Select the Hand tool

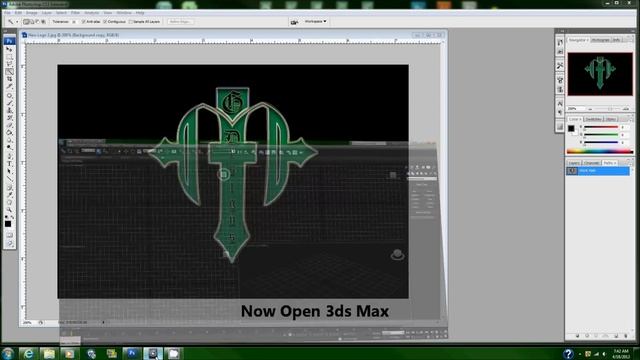point(9,202)
